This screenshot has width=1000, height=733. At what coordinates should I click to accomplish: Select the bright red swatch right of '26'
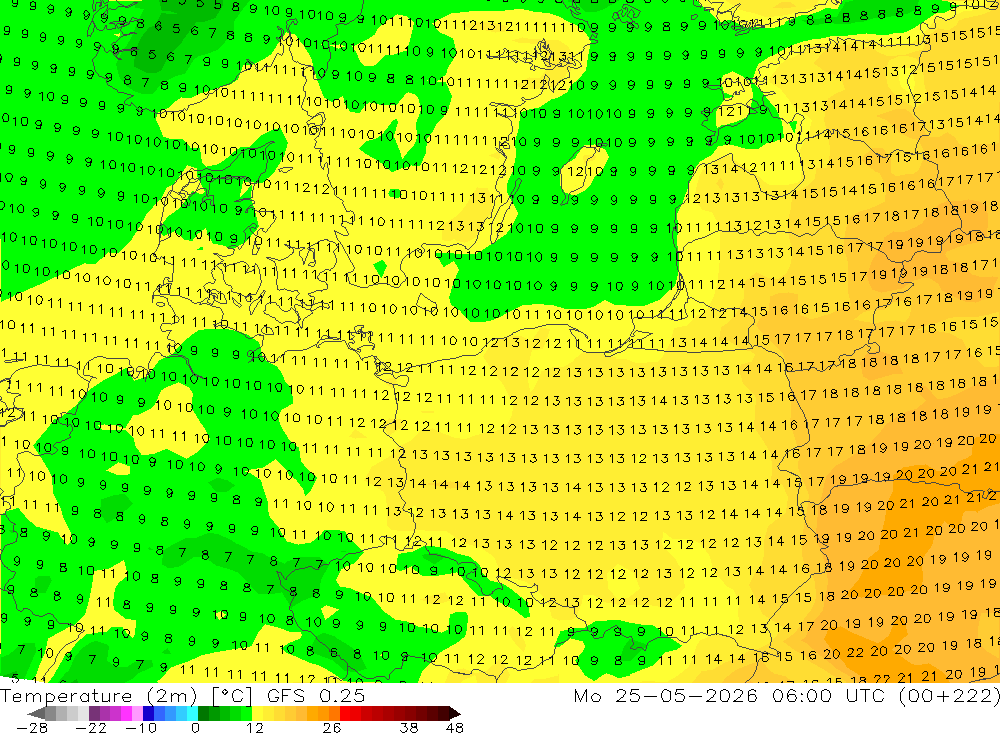click(x=345, y=713)
